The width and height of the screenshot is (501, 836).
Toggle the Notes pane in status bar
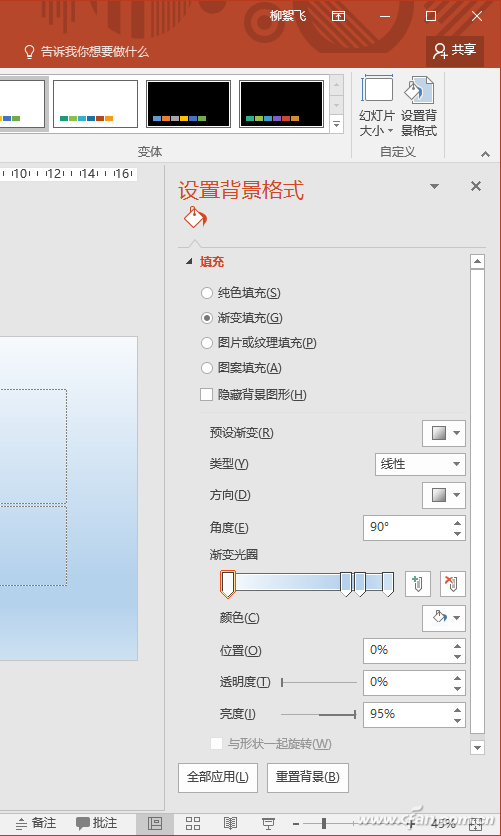(x=35, y=824)
